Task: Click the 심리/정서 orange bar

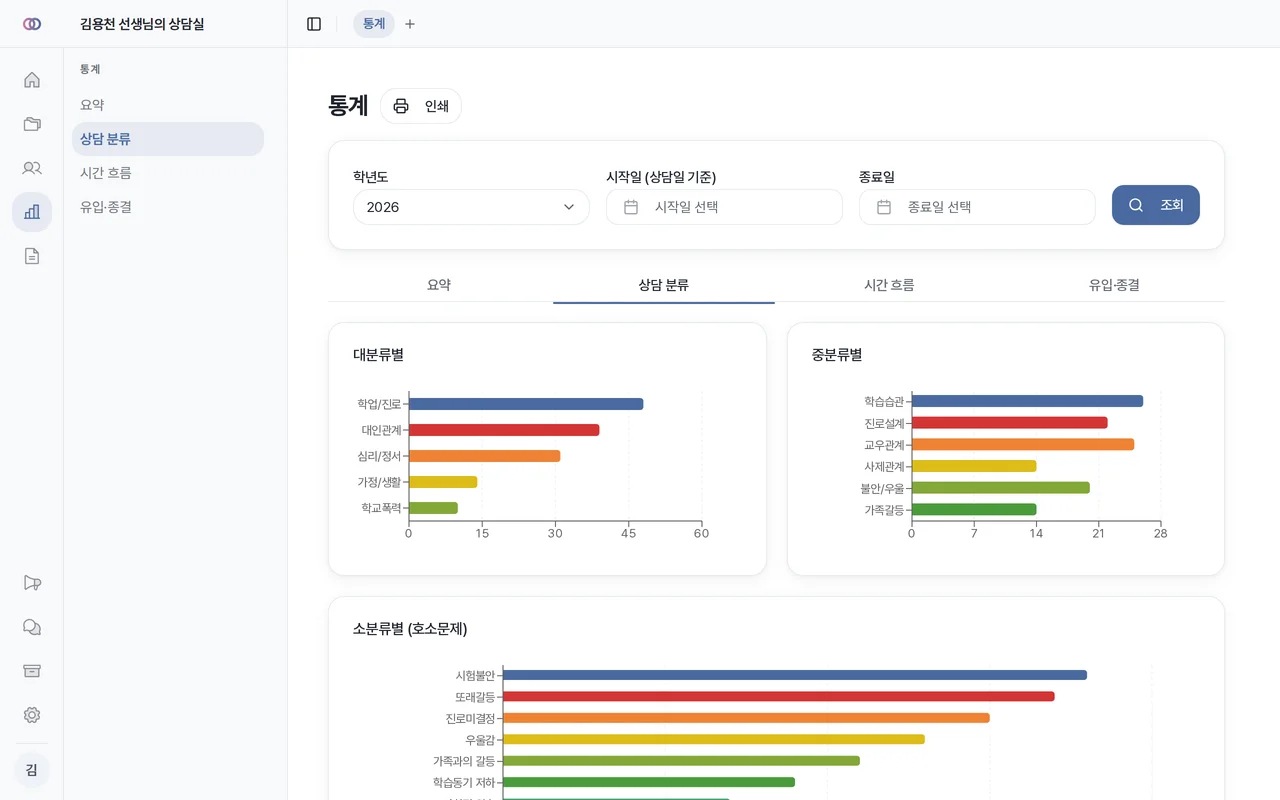Action: pyautogui.click(x=485, y=456)
